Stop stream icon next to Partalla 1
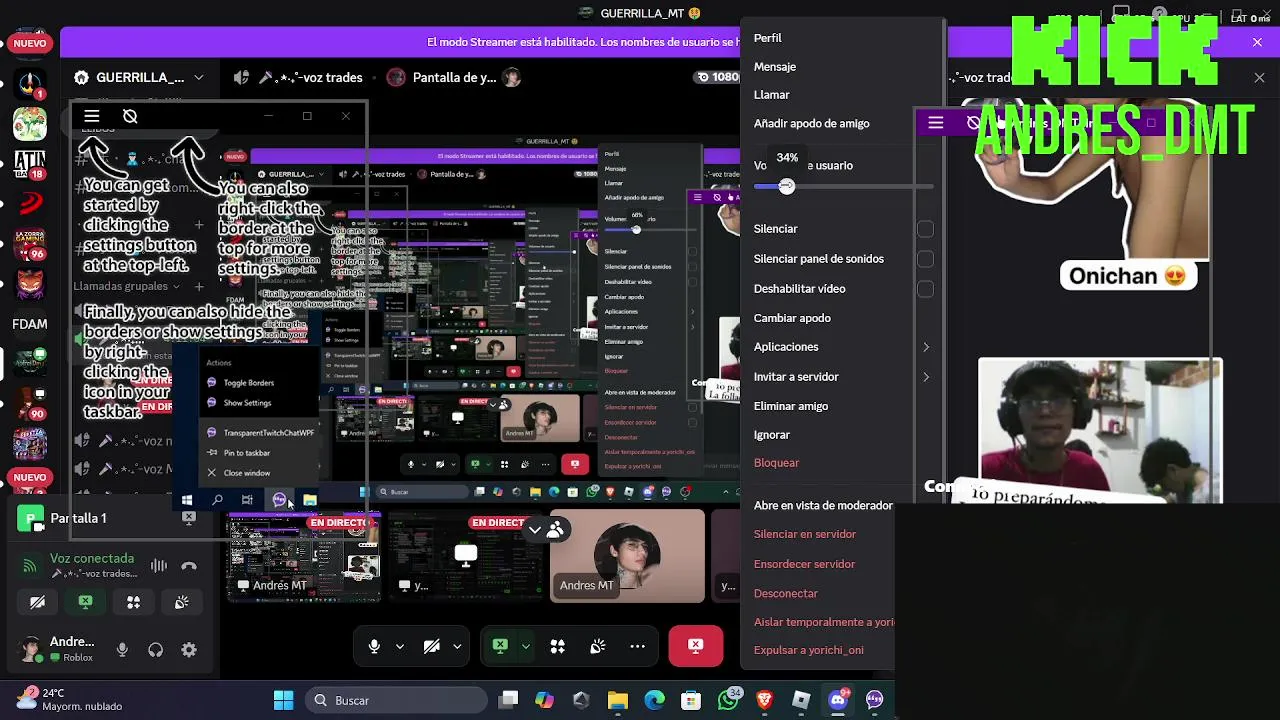1280x720 pixels. pos(189,518)
